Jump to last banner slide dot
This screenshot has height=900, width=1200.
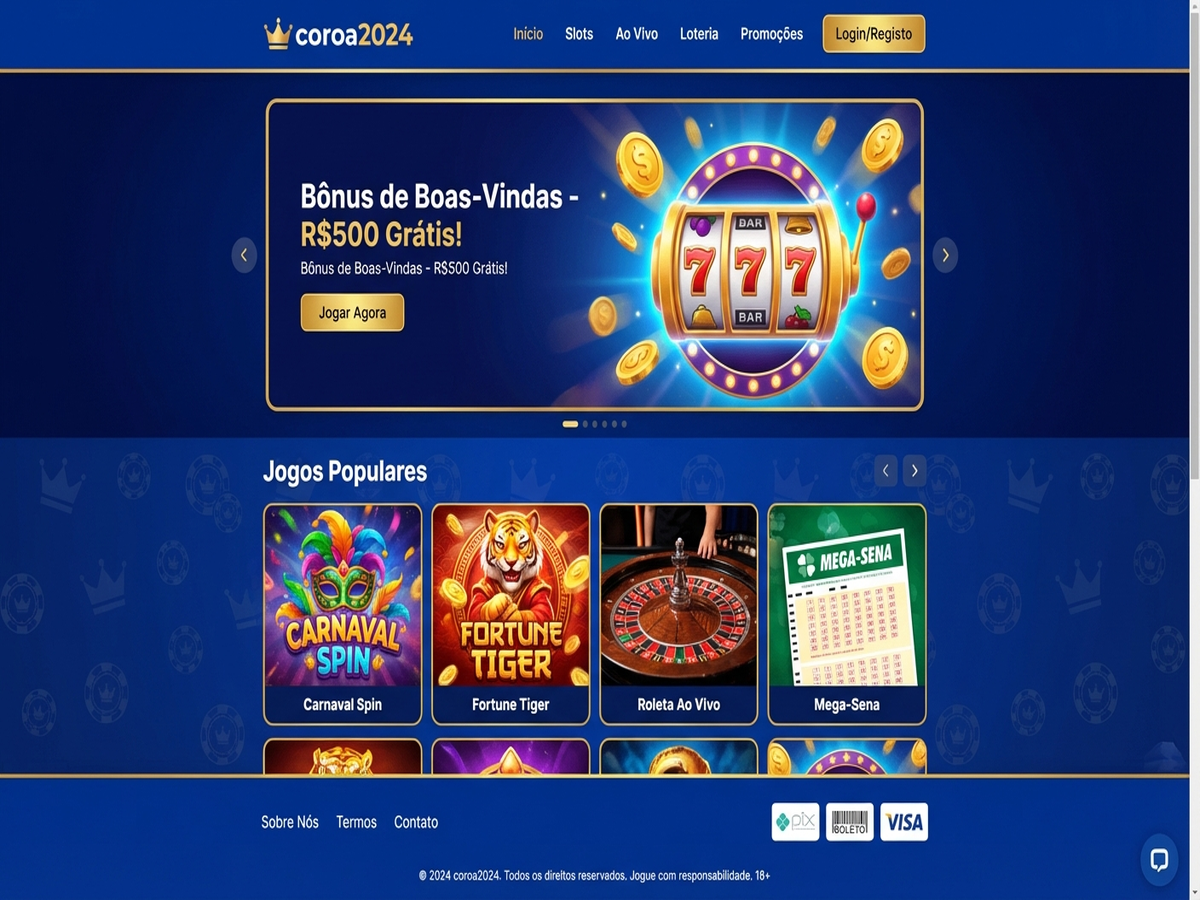click(624, 424)
